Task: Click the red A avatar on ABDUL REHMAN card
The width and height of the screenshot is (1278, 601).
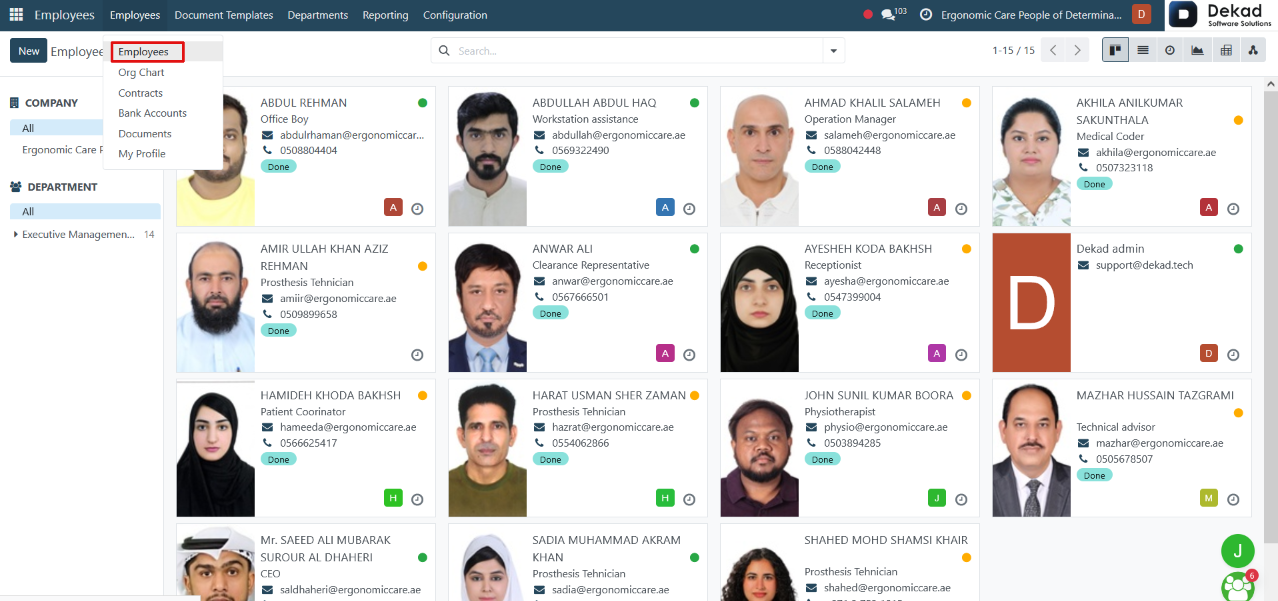Action: pos(393,207)
